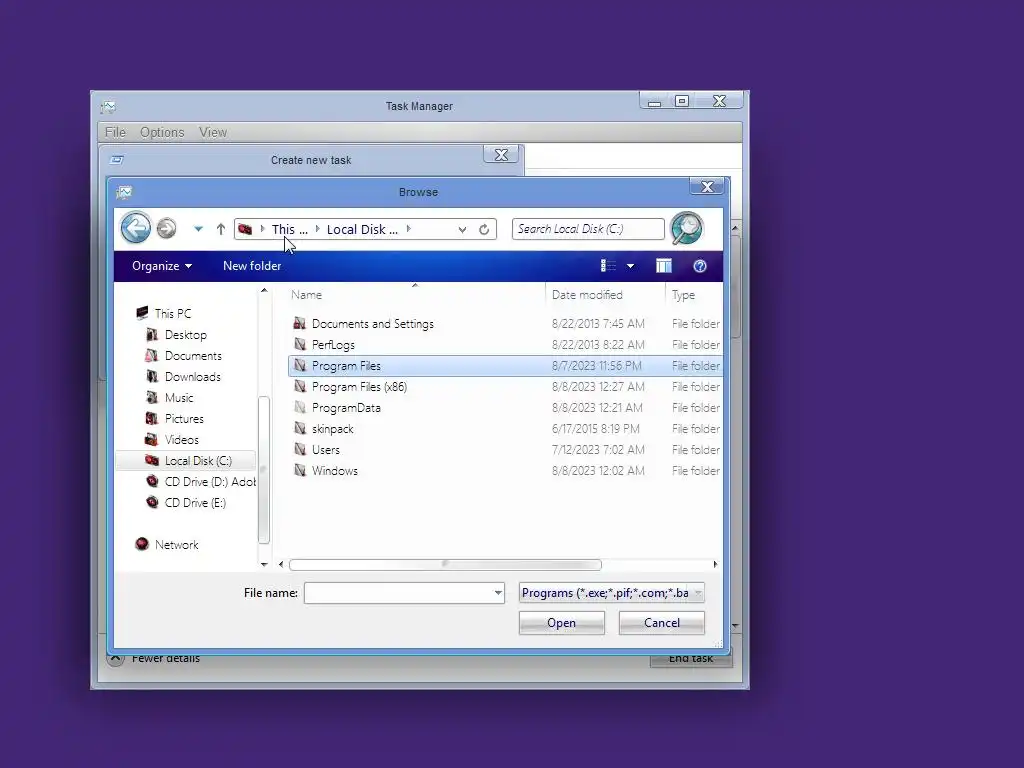Click the skinpack folder icon
Screen dimensions: 1024x768
click(300, 428)
